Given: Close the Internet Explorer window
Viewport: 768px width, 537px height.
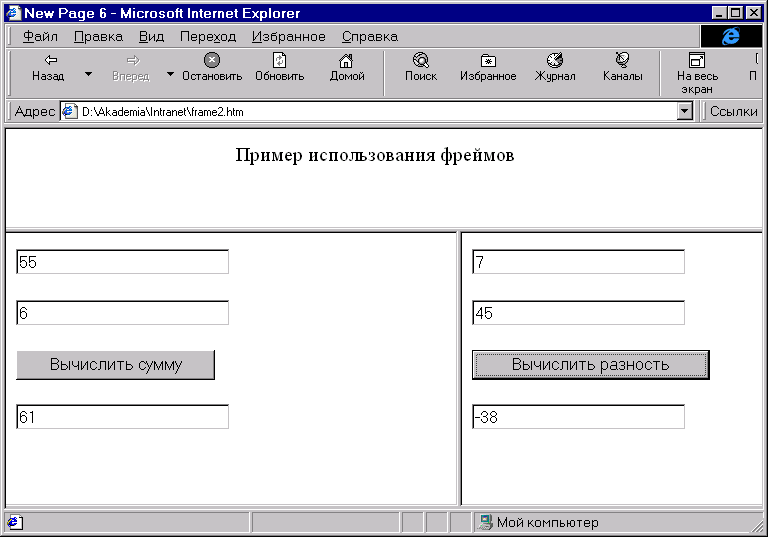Looking at the screenshot, I should coord(754,13).
